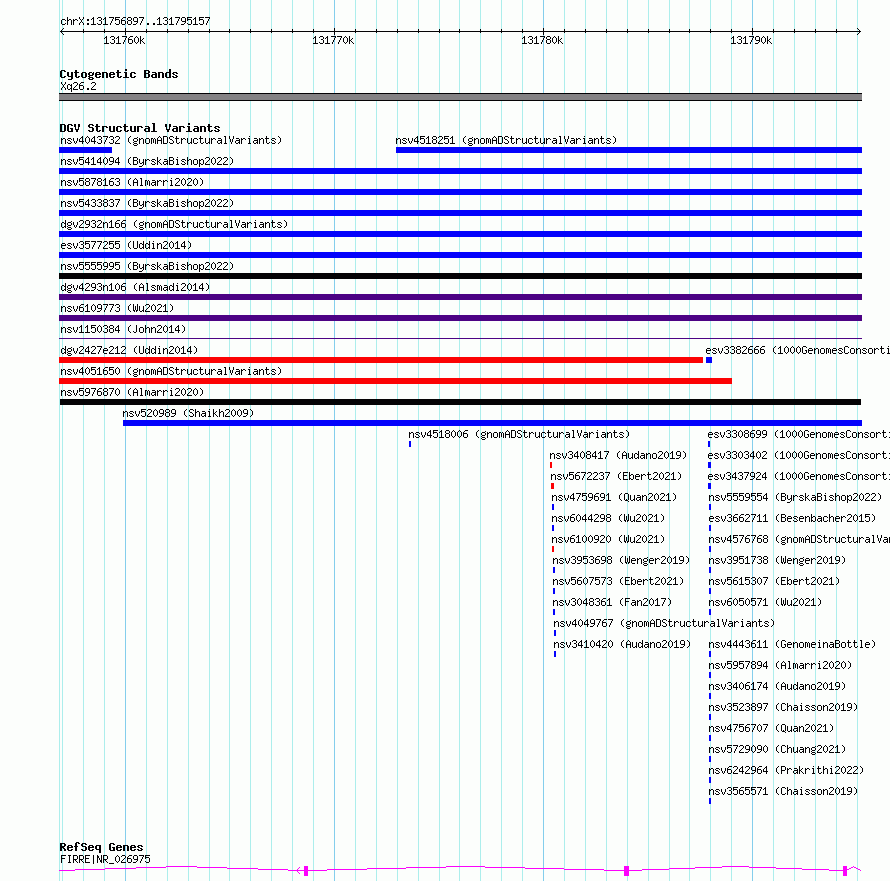Select nsv4518006 gnomAD variant label
The width and height of the screenshot is (890, 881).
tap(519, 434)
